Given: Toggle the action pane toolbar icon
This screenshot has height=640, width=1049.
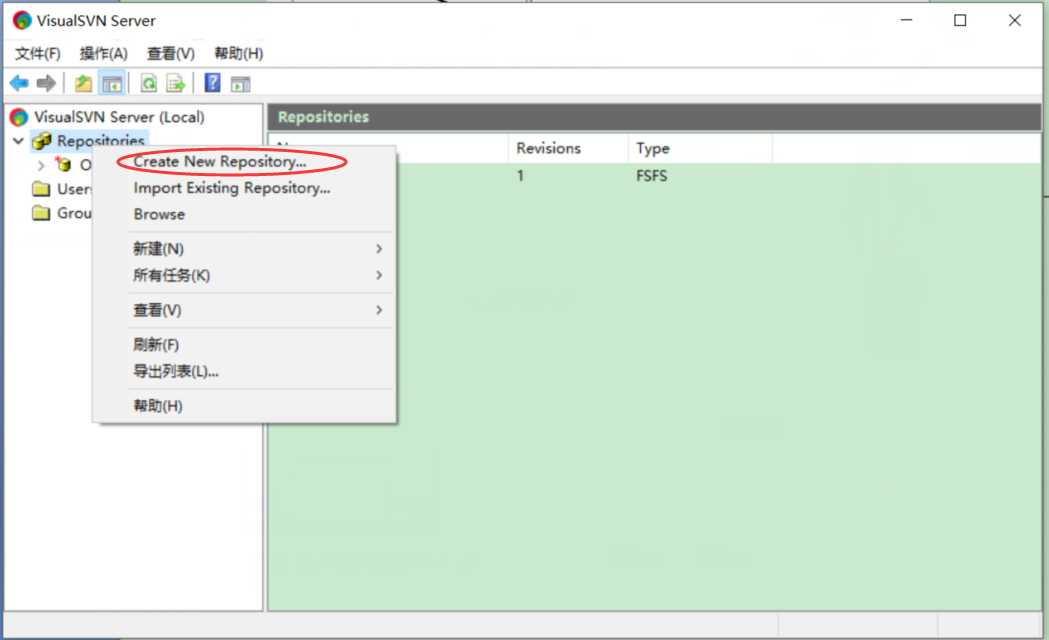Looking at the screenshot, I should coord(240,84).
